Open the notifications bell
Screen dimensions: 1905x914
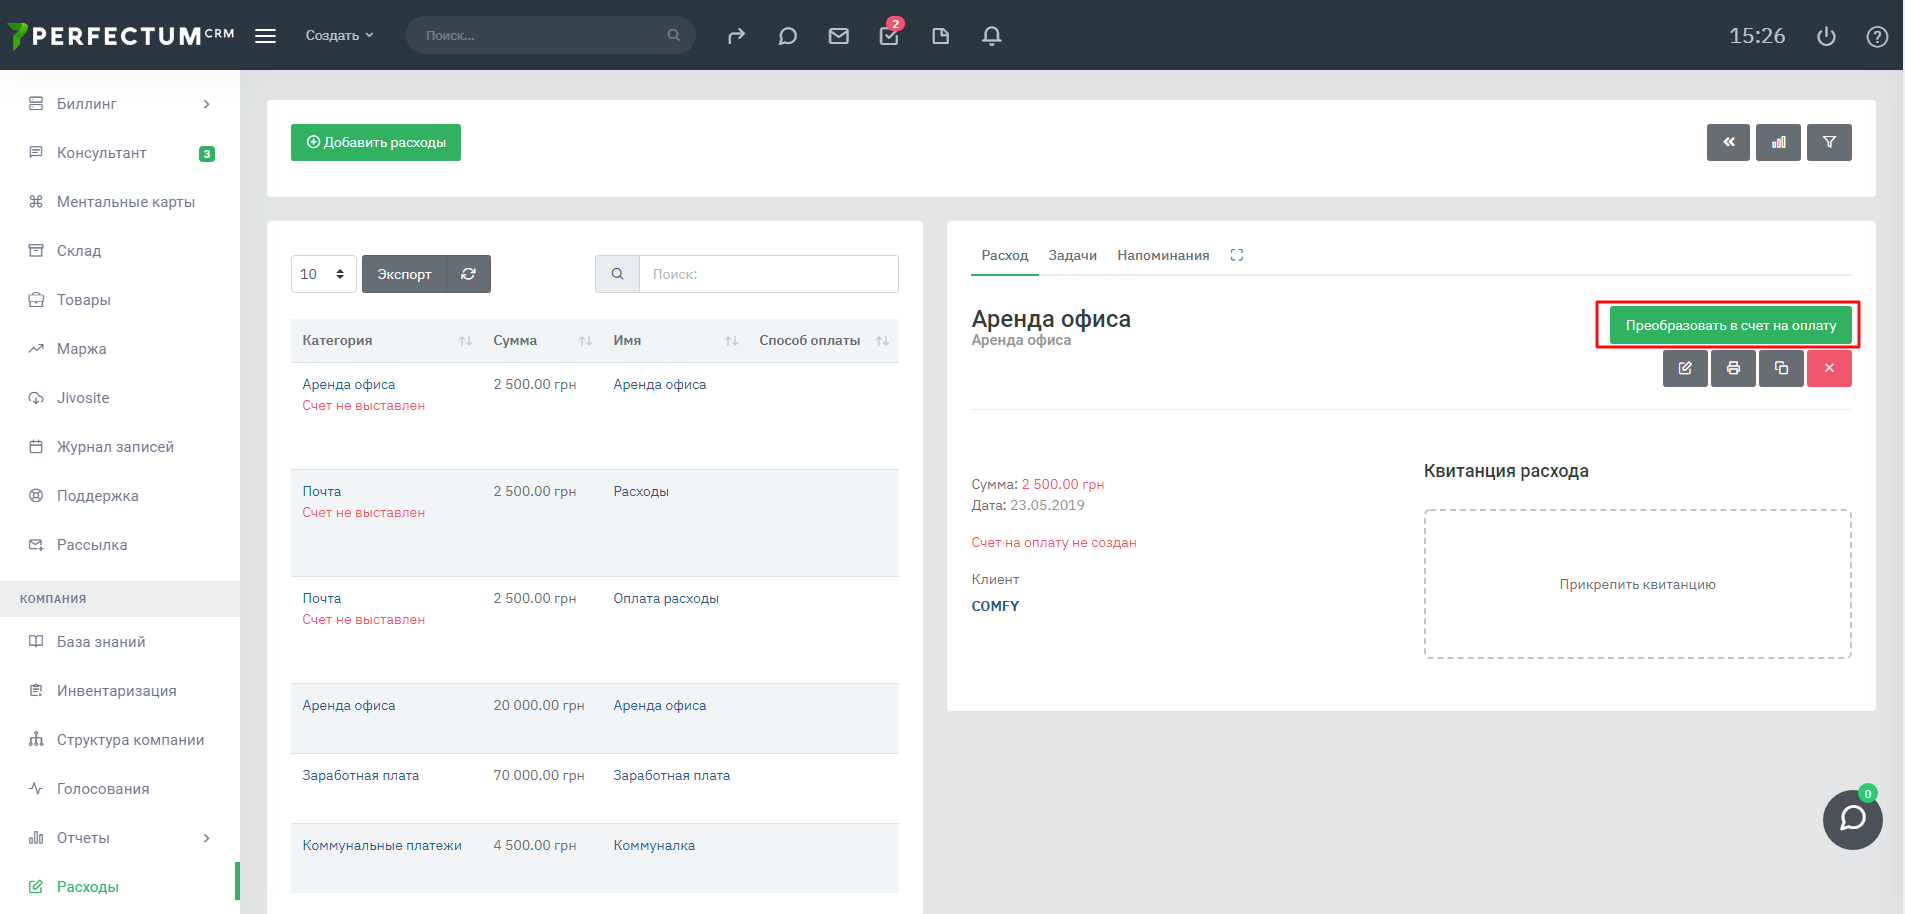click(991, 36)
